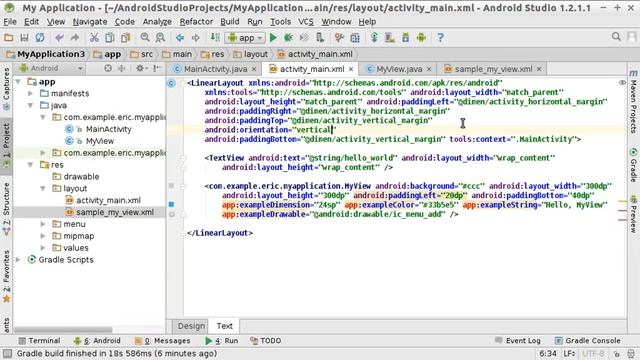
Task: Expand the manifests folder
Action: [x=31, y=93]
